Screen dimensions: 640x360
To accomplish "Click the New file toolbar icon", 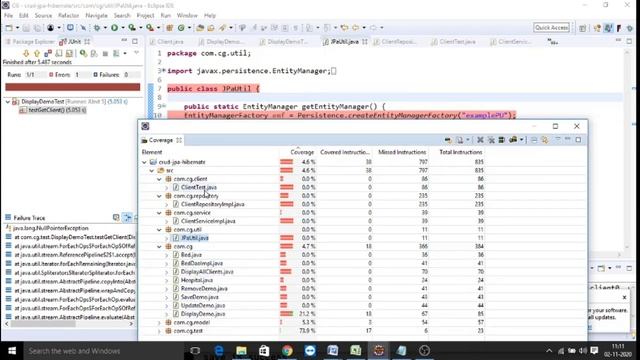I will [x=9, y=28].
